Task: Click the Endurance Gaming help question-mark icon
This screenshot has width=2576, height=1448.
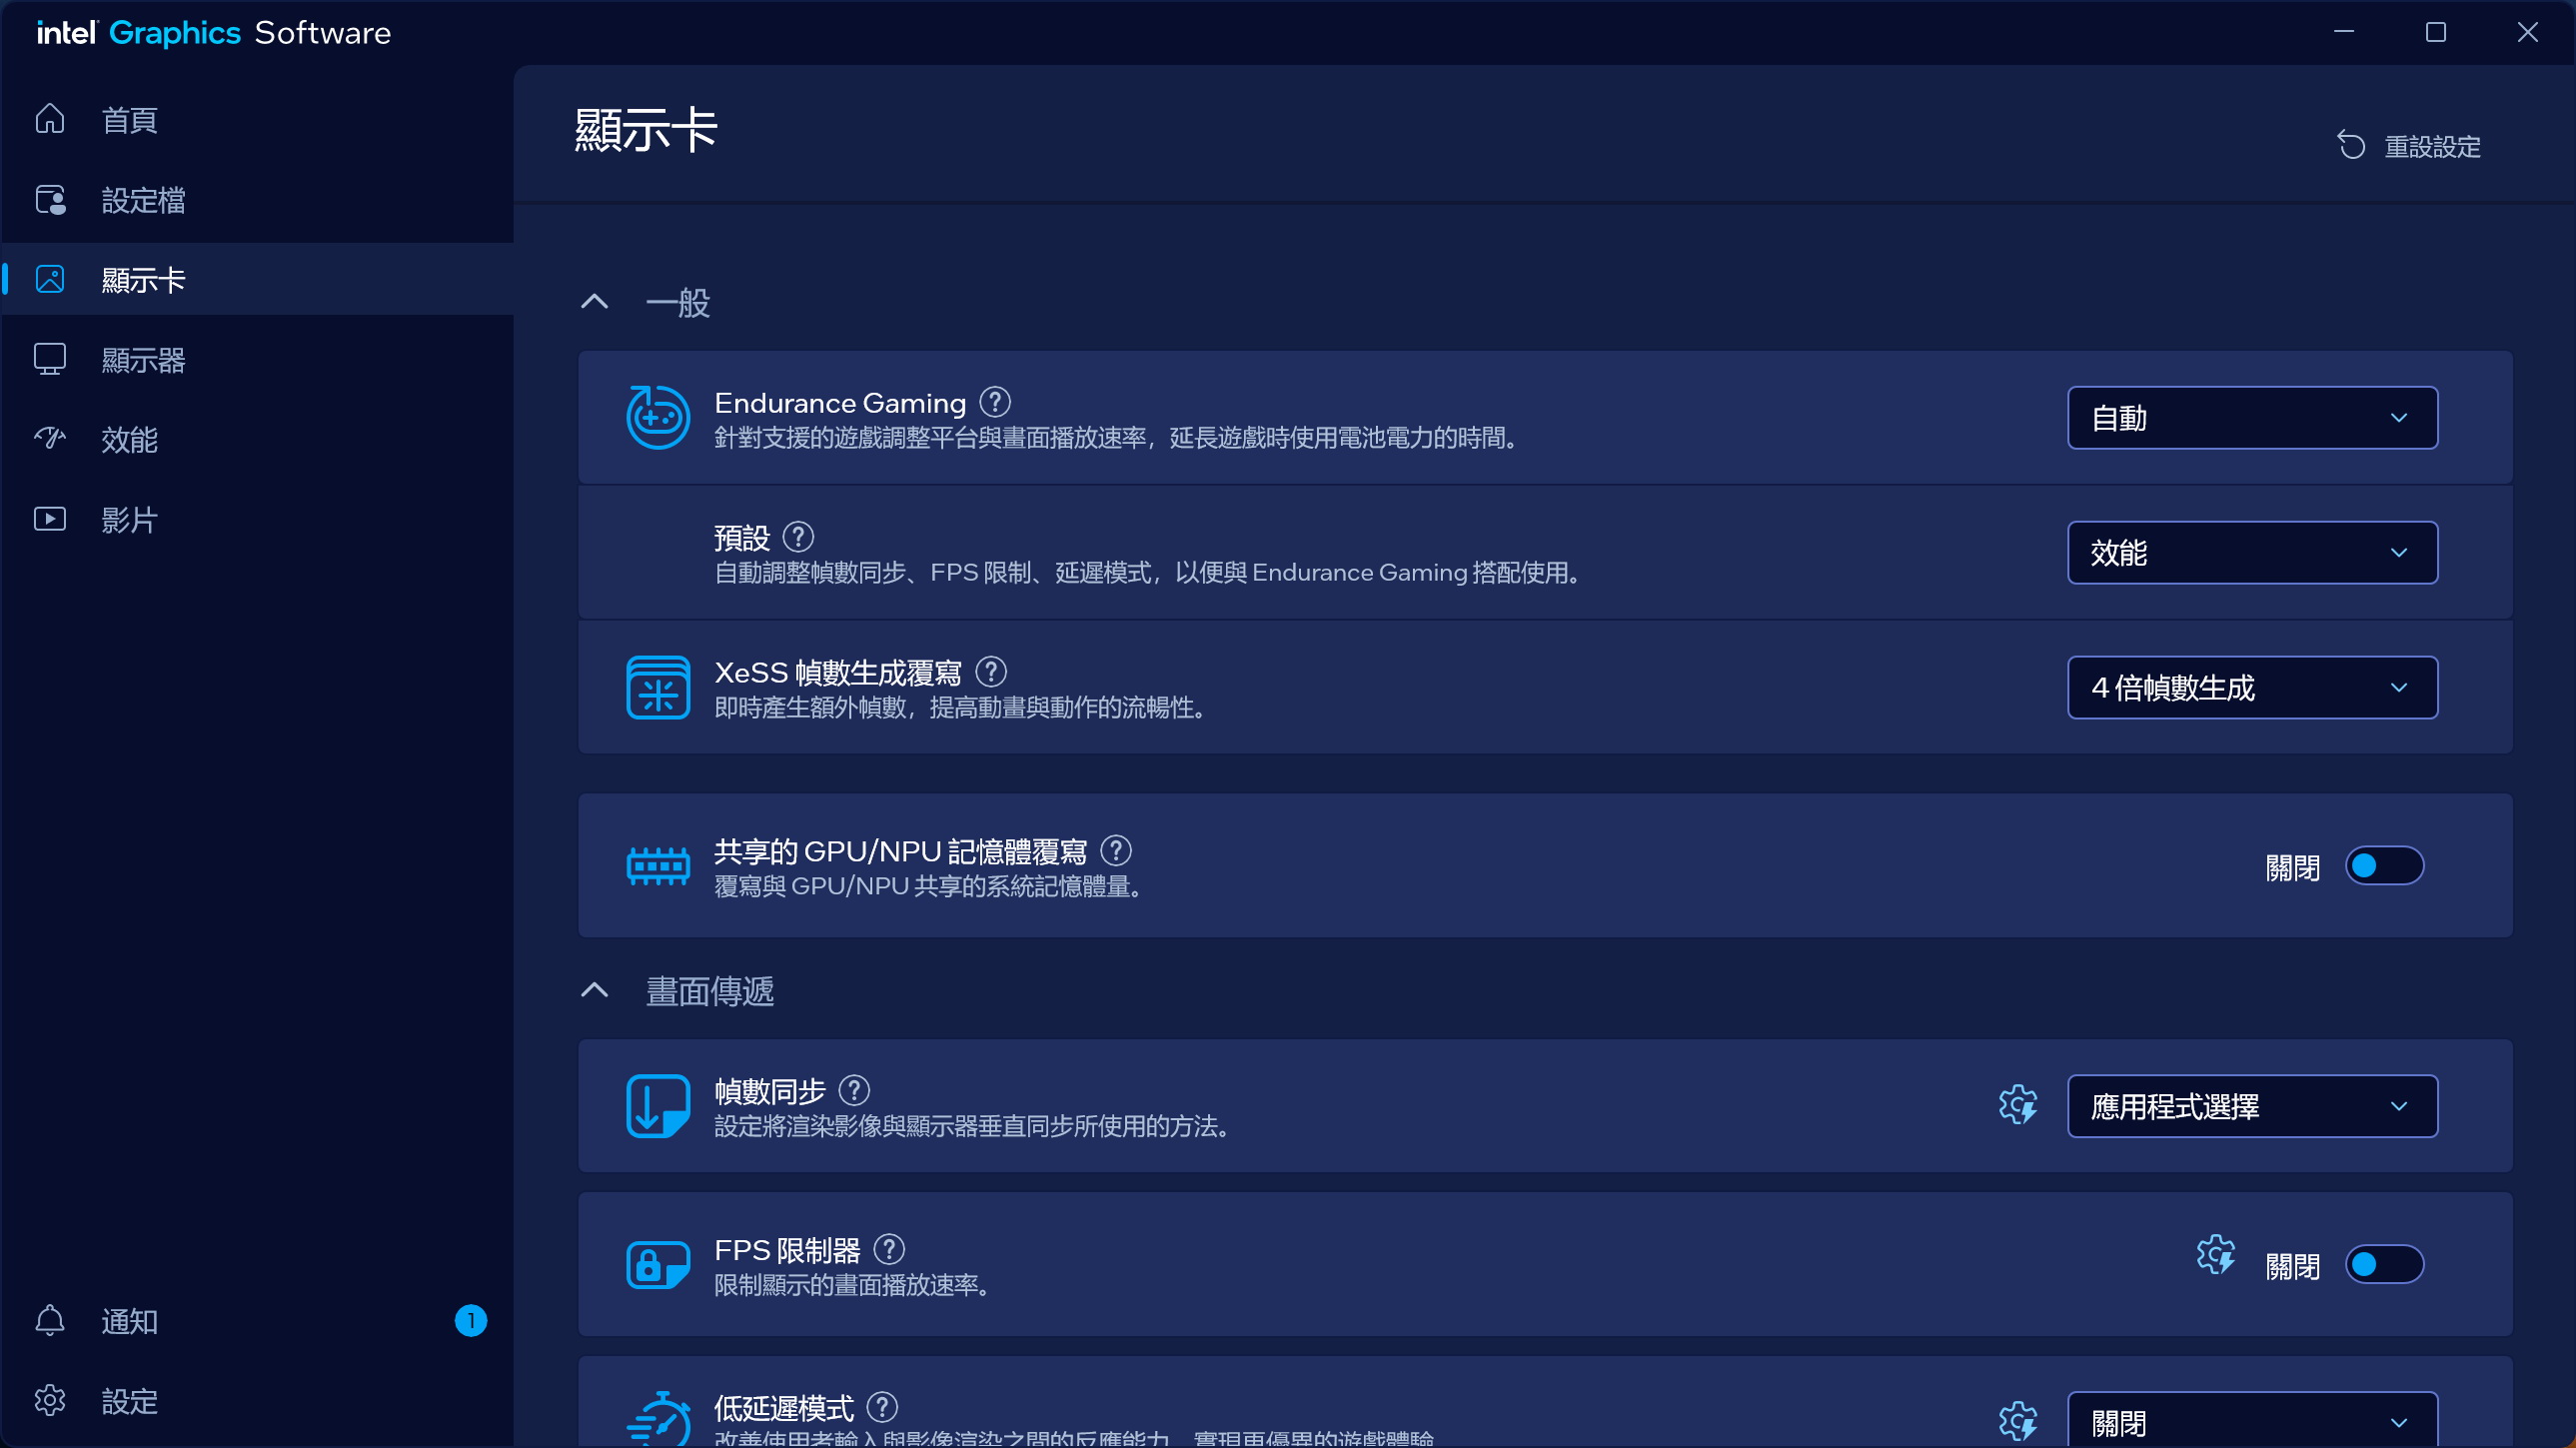Action: coord(995,402)
